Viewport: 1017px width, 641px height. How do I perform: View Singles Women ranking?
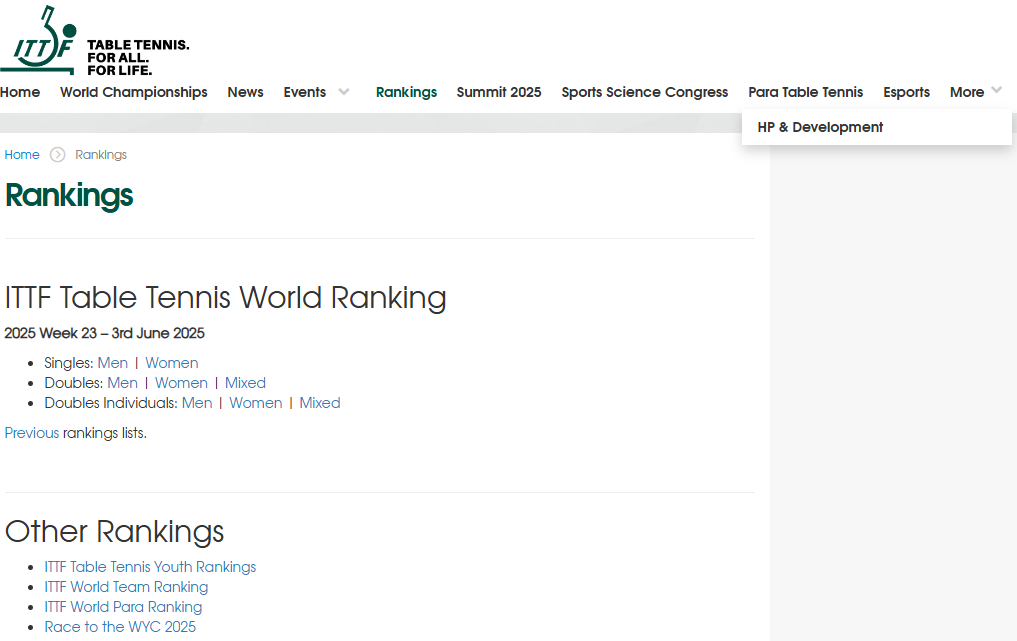(x=172, y=363)
